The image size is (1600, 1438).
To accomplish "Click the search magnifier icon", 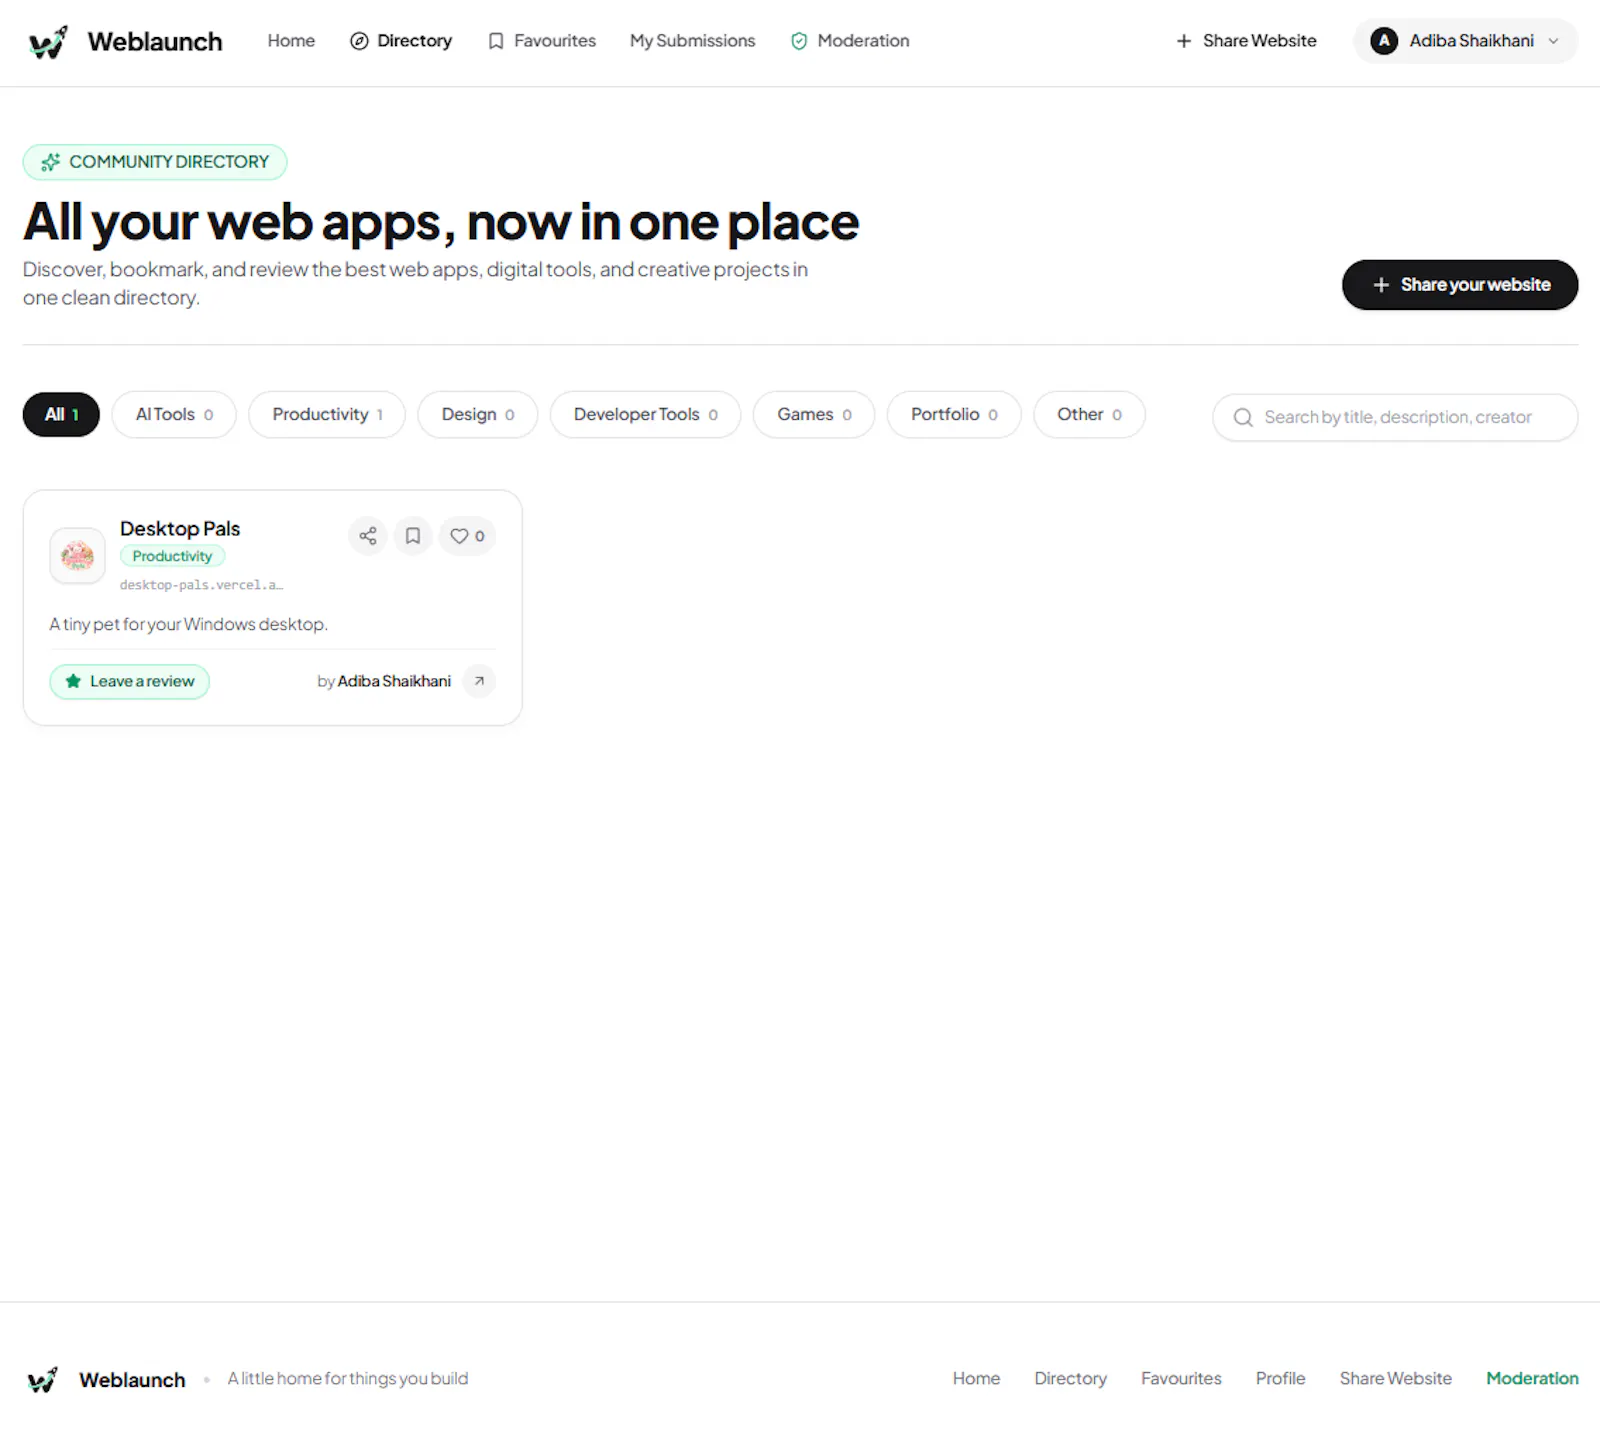I will pyautogui.click(x=1243, y=417).
